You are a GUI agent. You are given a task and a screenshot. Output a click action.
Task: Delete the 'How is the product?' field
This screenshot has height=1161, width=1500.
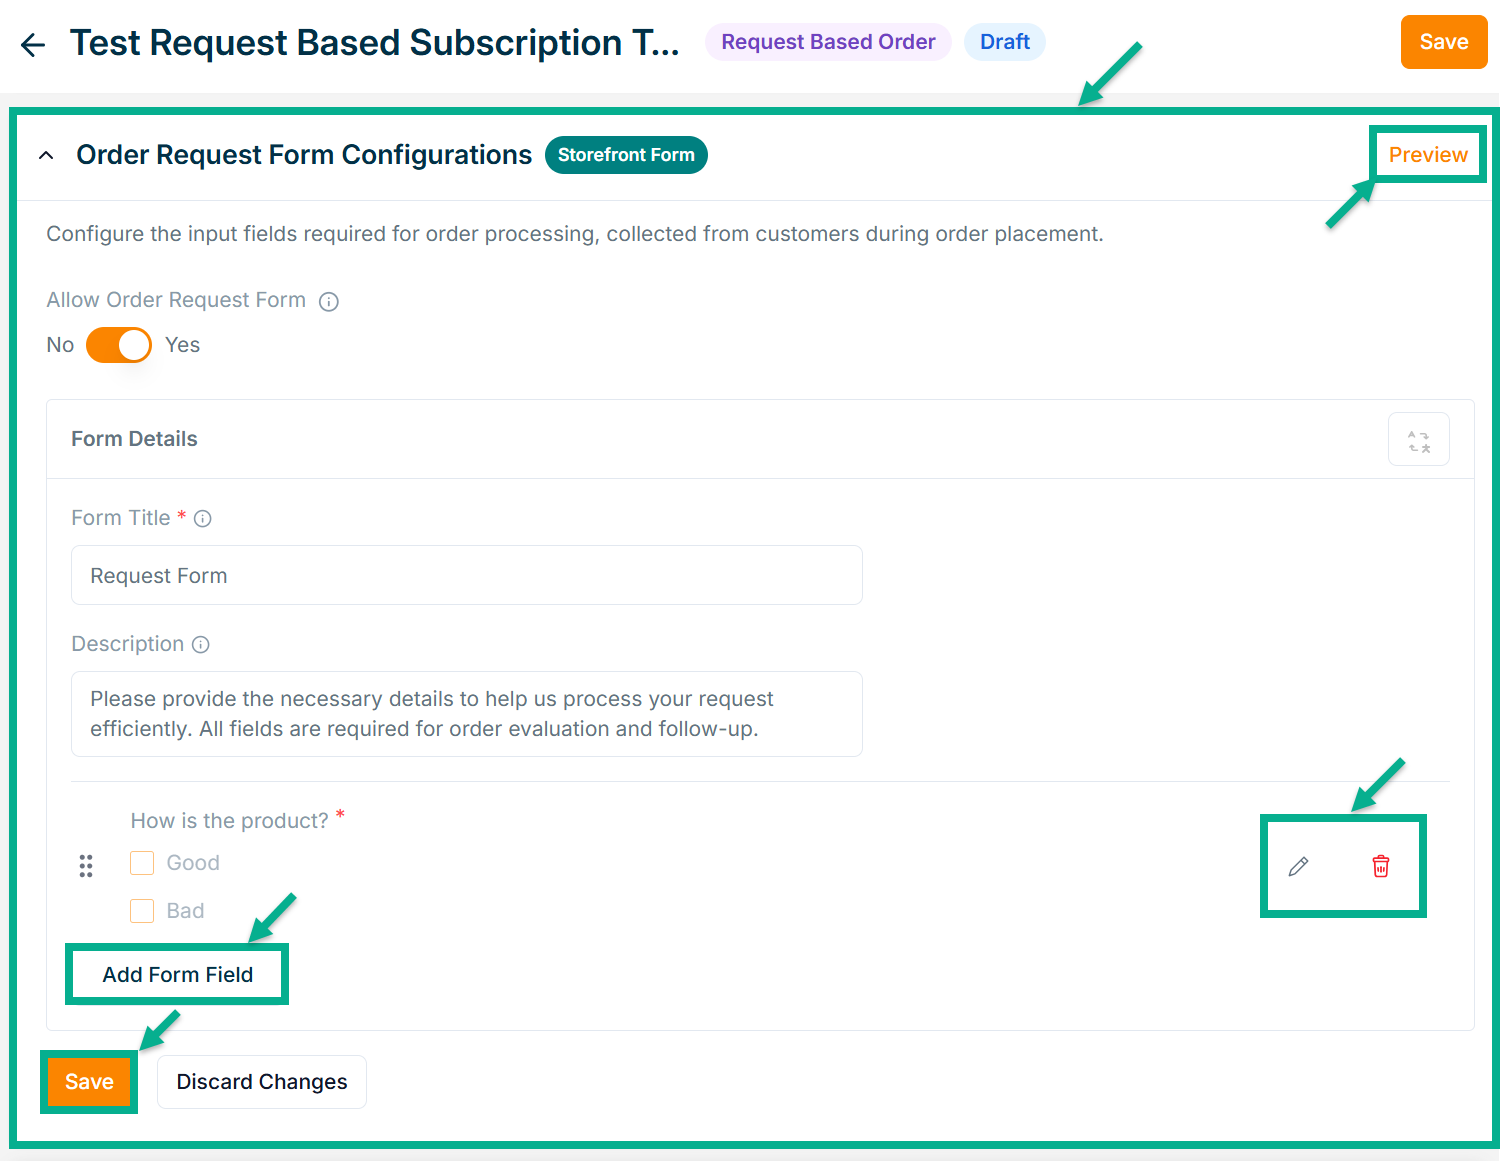1380,867
